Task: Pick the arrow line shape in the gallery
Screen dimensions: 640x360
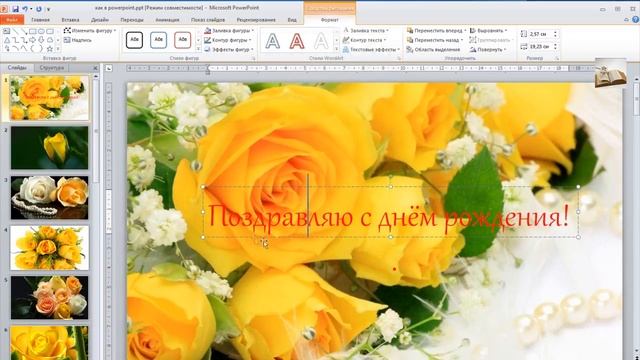Action: 24,31
